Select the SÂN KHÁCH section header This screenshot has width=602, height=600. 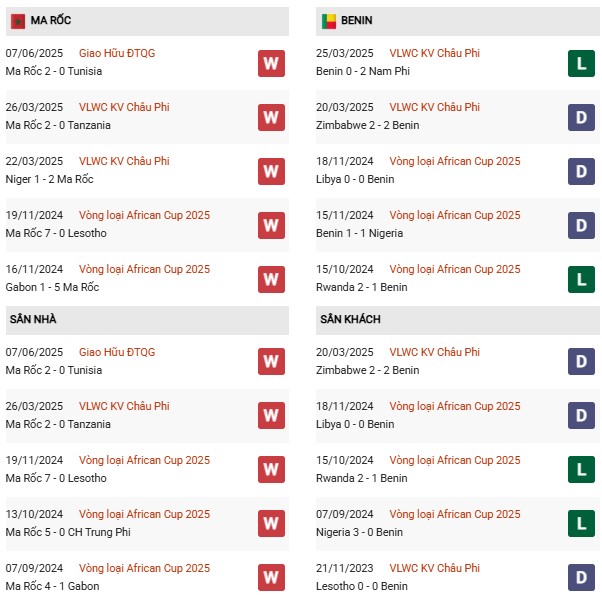coord(458,320)
